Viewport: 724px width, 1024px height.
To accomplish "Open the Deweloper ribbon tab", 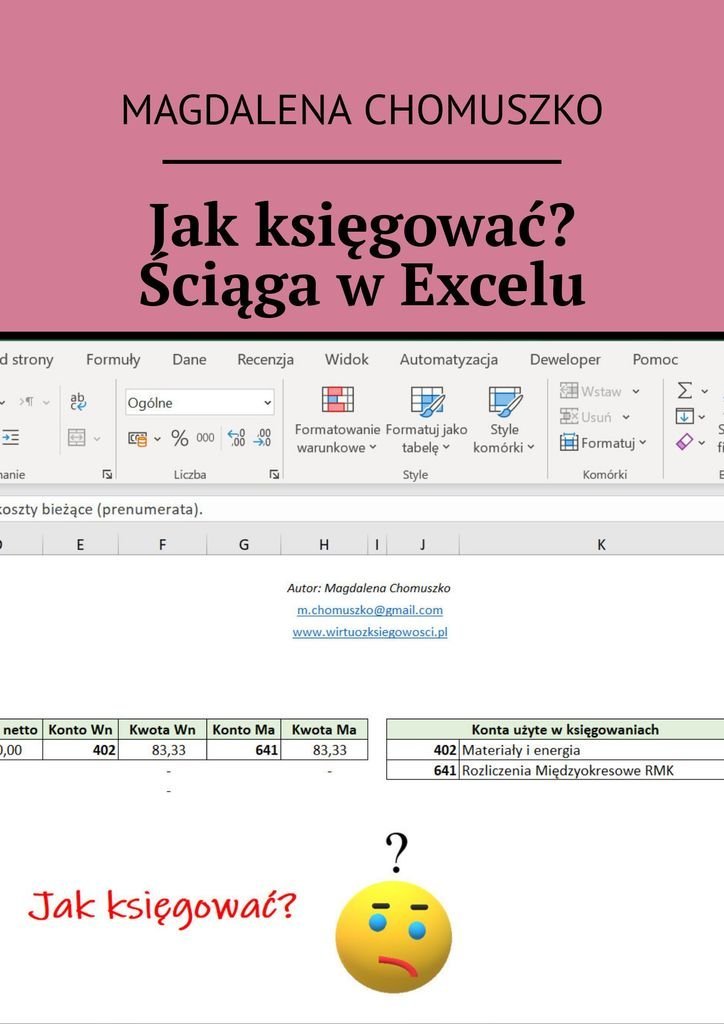I will (565, 360).
